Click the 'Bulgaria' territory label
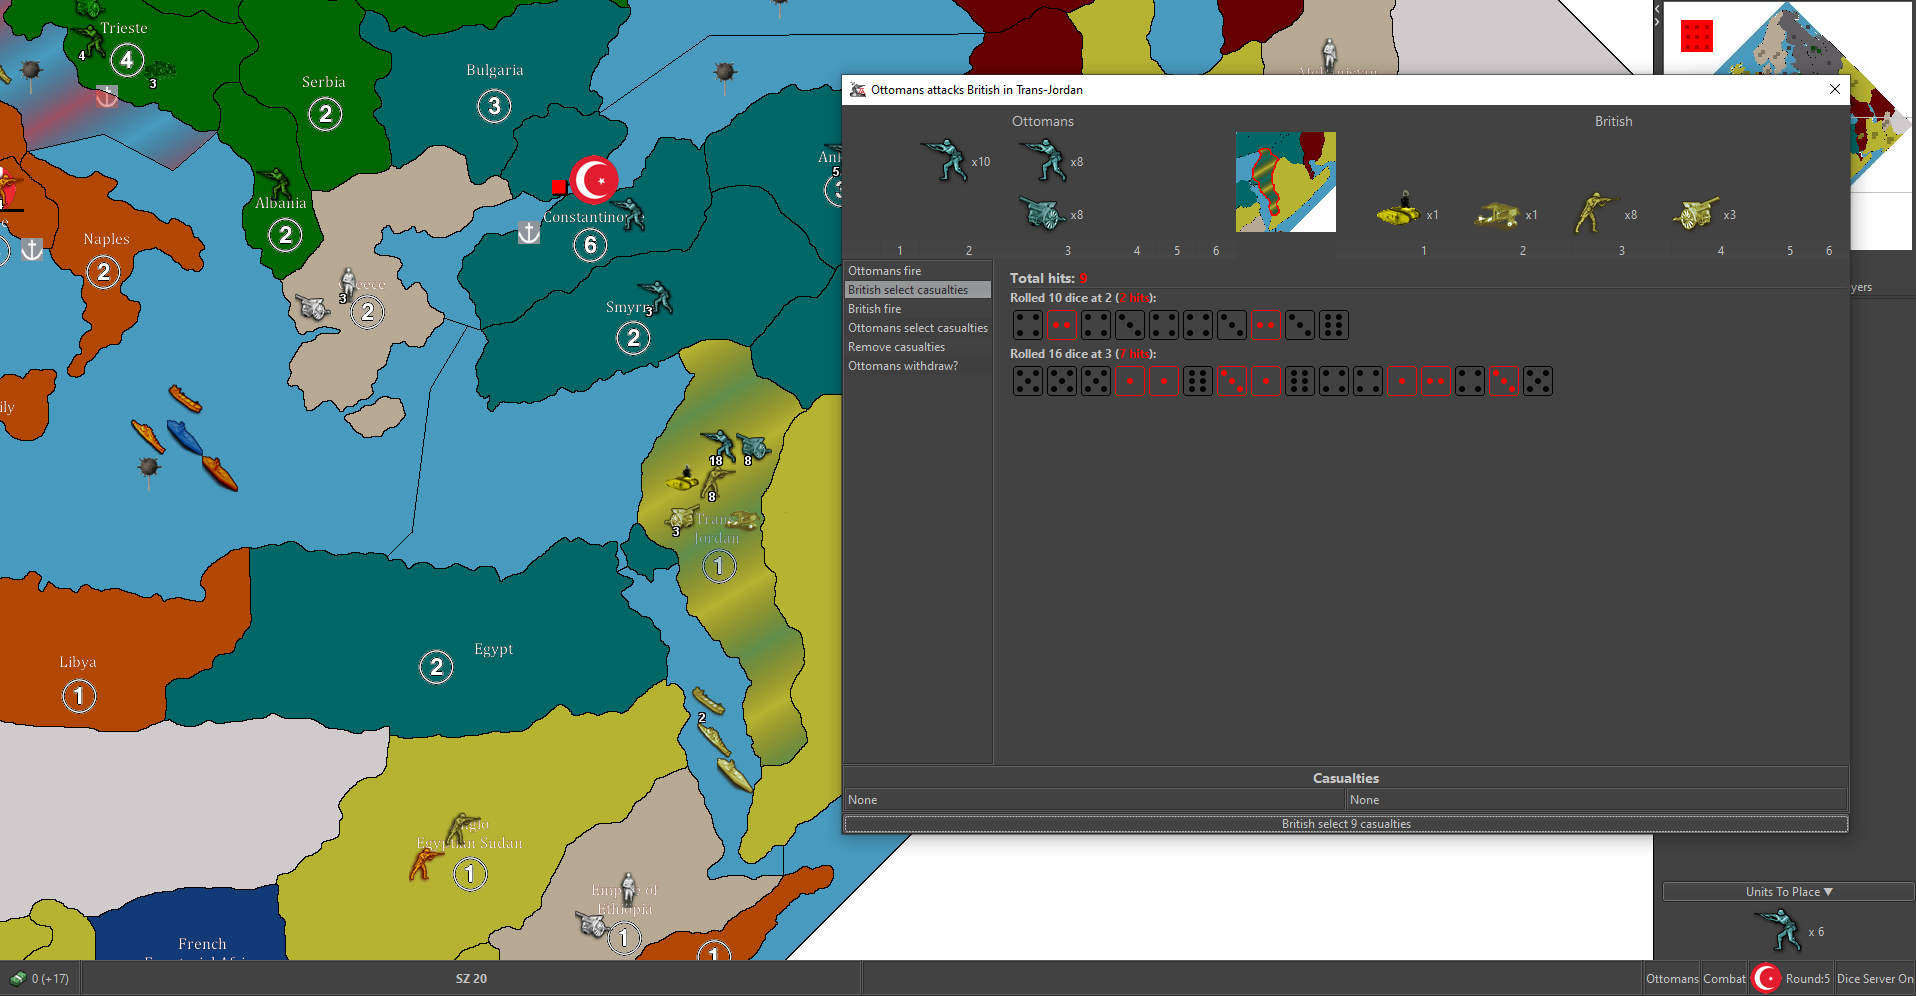The width and height of the screenshot is (1916, 996). click(x=495, y=70)
